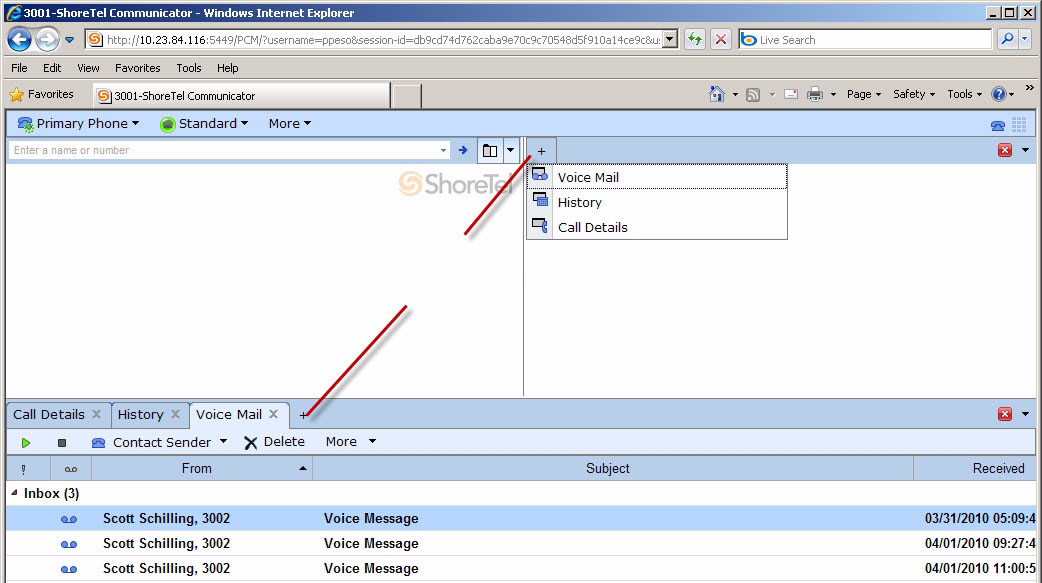Click the new blank browser tab
Viewport: 1042px width, 583px height.
click(406, 96)
